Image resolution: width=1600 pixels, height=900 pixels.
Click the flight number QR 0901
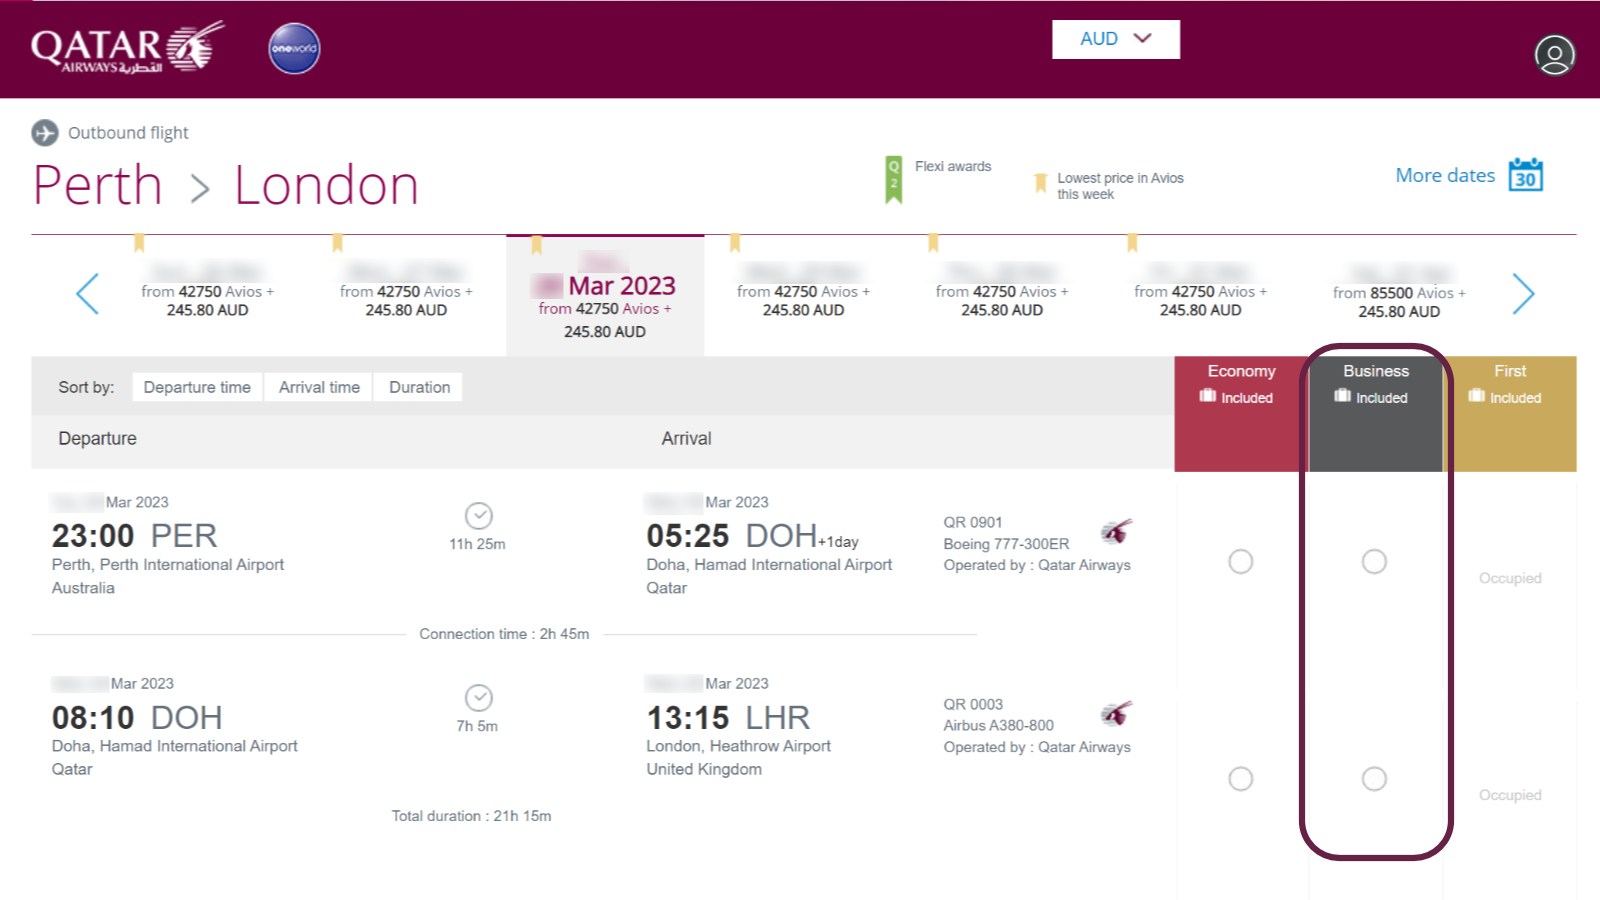click(x=973, y=522)
